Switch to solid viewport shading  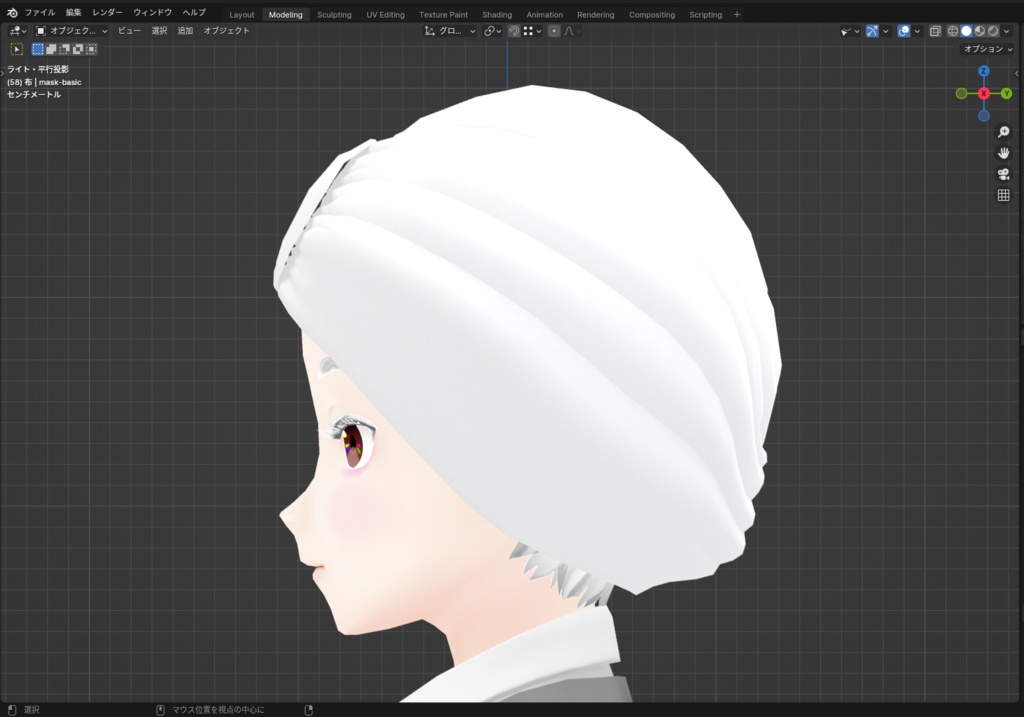pos(966,31)
